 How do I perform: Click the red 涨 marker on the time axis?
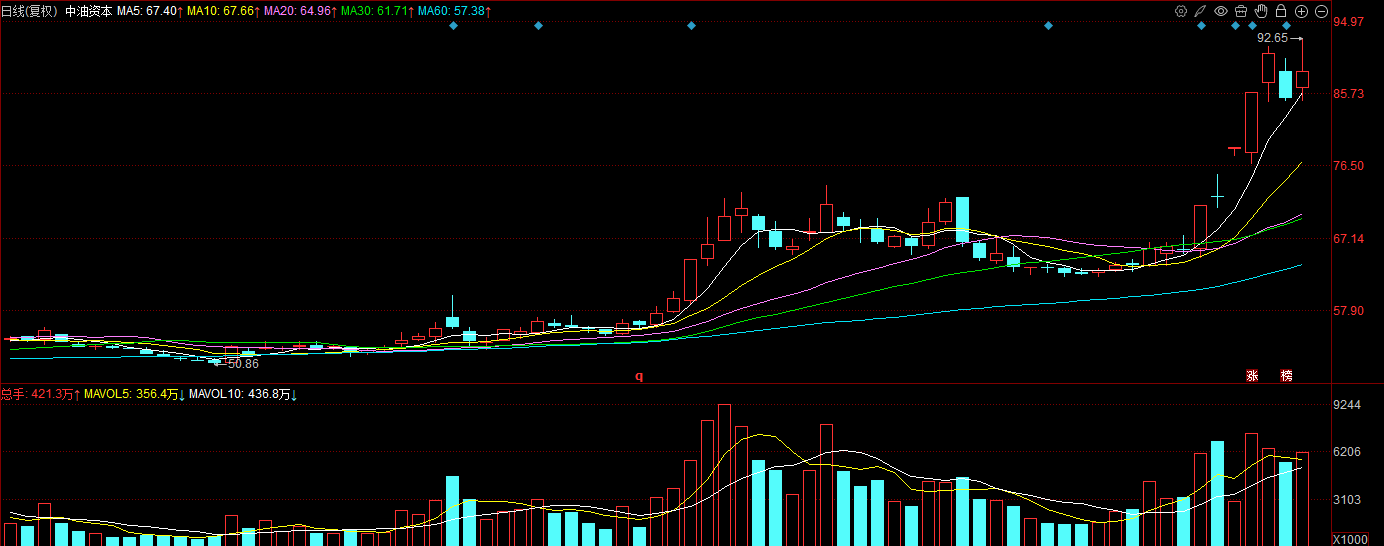tap(1251, 376)
